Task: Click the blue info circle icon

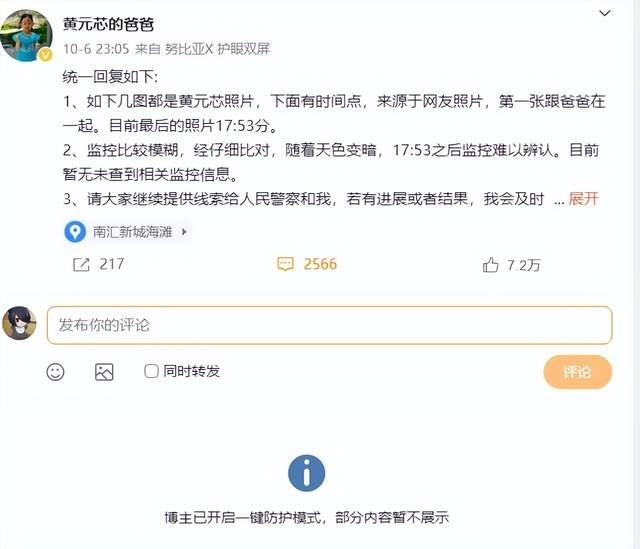Action: click(307, 473)
